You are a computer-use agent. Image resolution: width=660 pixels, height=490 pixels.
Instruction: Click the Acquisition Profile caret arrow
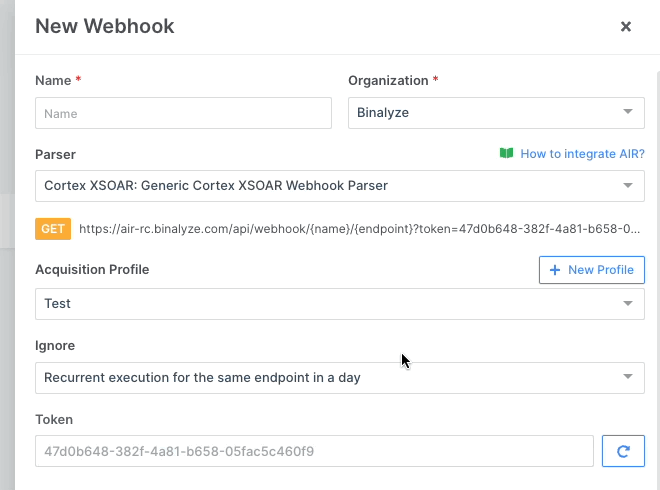tap(627, 304)
